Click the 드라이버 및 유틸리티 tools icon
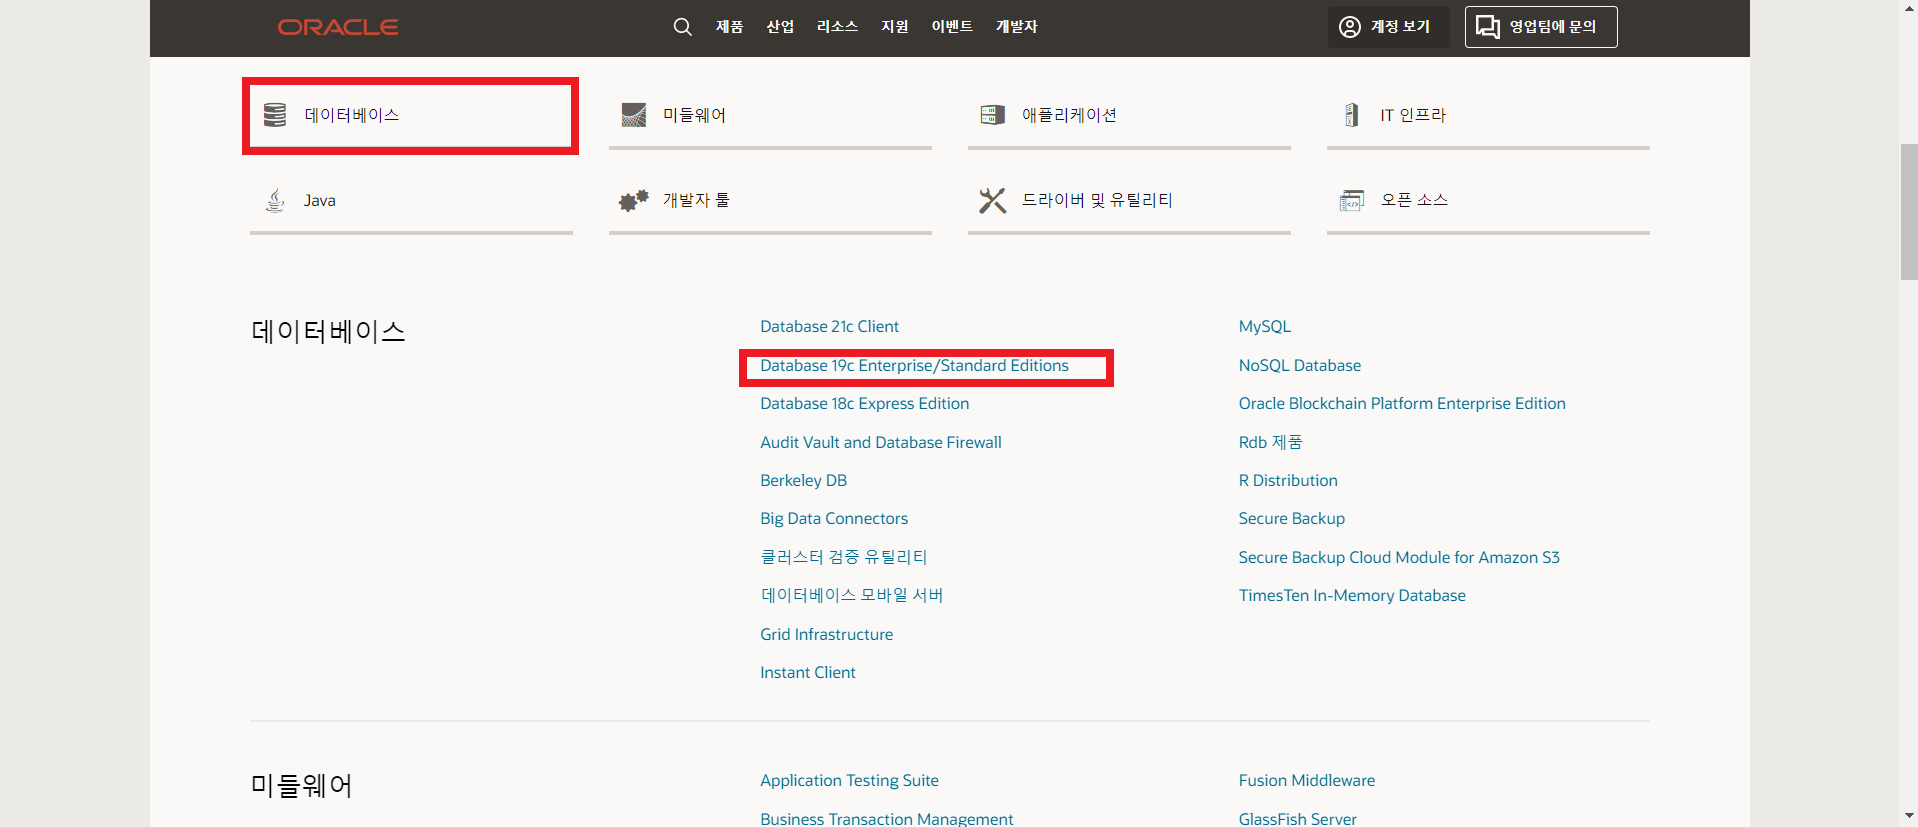Viewport: 1918px width, 828px height. click(993, 200)
